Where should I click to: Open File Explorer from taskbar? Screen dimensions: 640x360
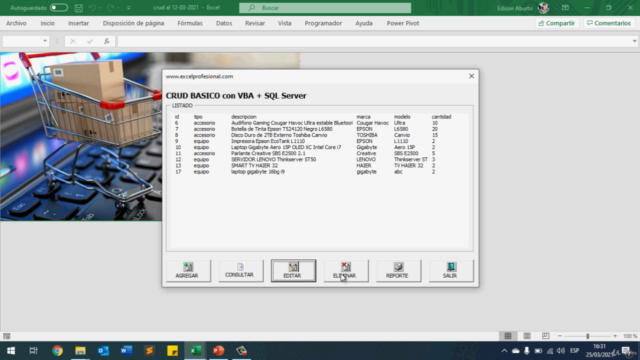80,351
